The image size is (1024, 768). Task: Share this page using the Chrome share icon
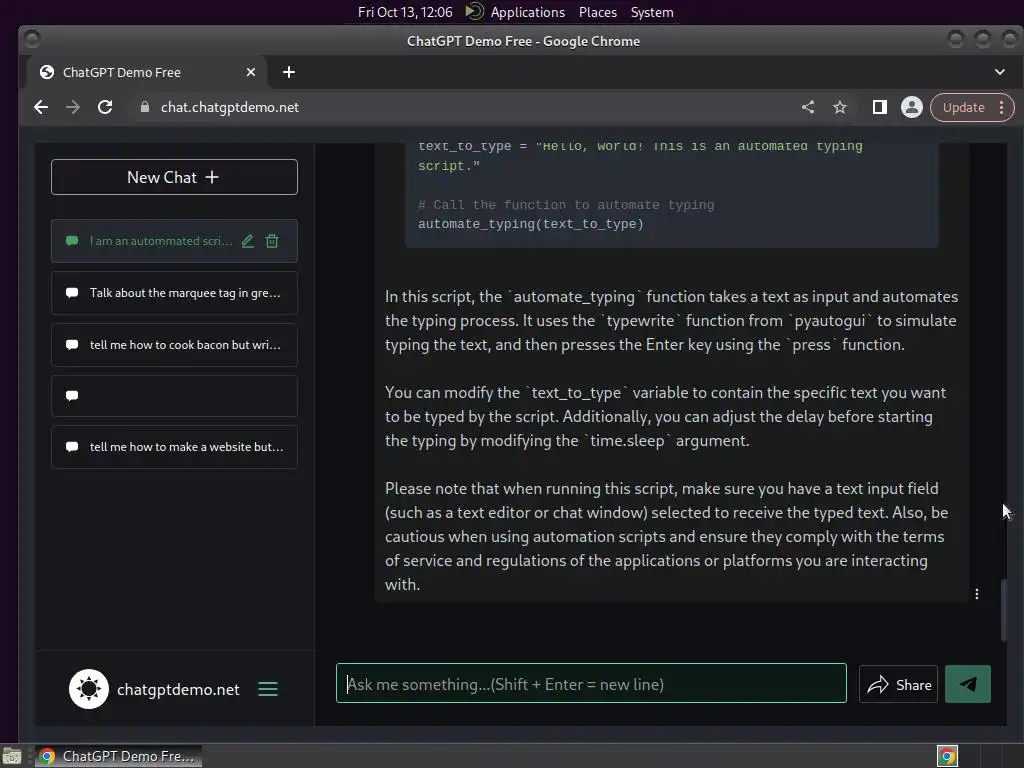(x=808, y=107)
